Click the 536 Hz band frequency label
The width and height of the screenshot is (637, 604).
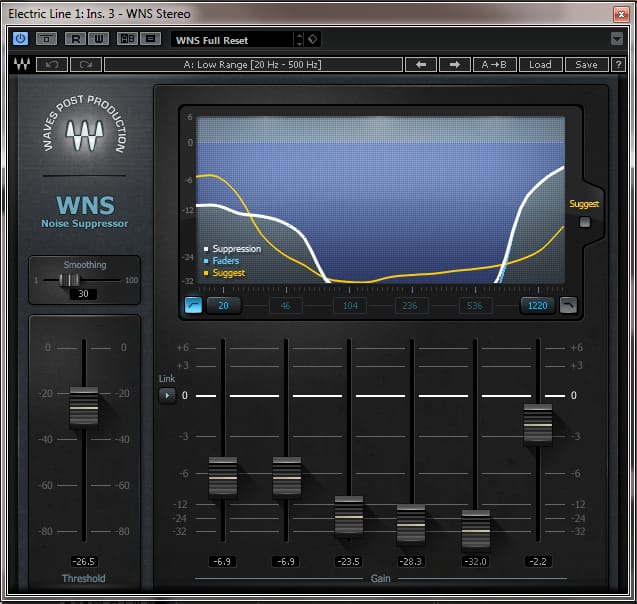tap(474, 305)
